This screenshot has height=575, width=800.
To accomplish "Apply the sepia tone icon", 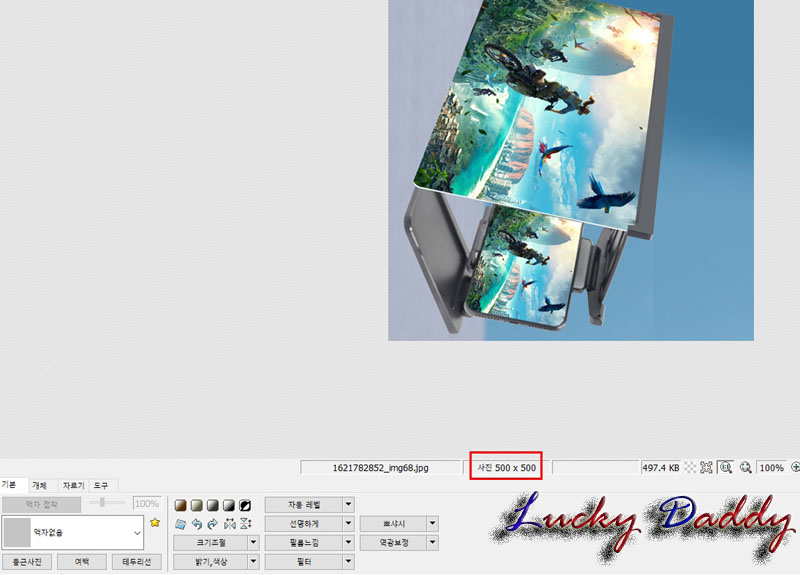I will [180, 505].
